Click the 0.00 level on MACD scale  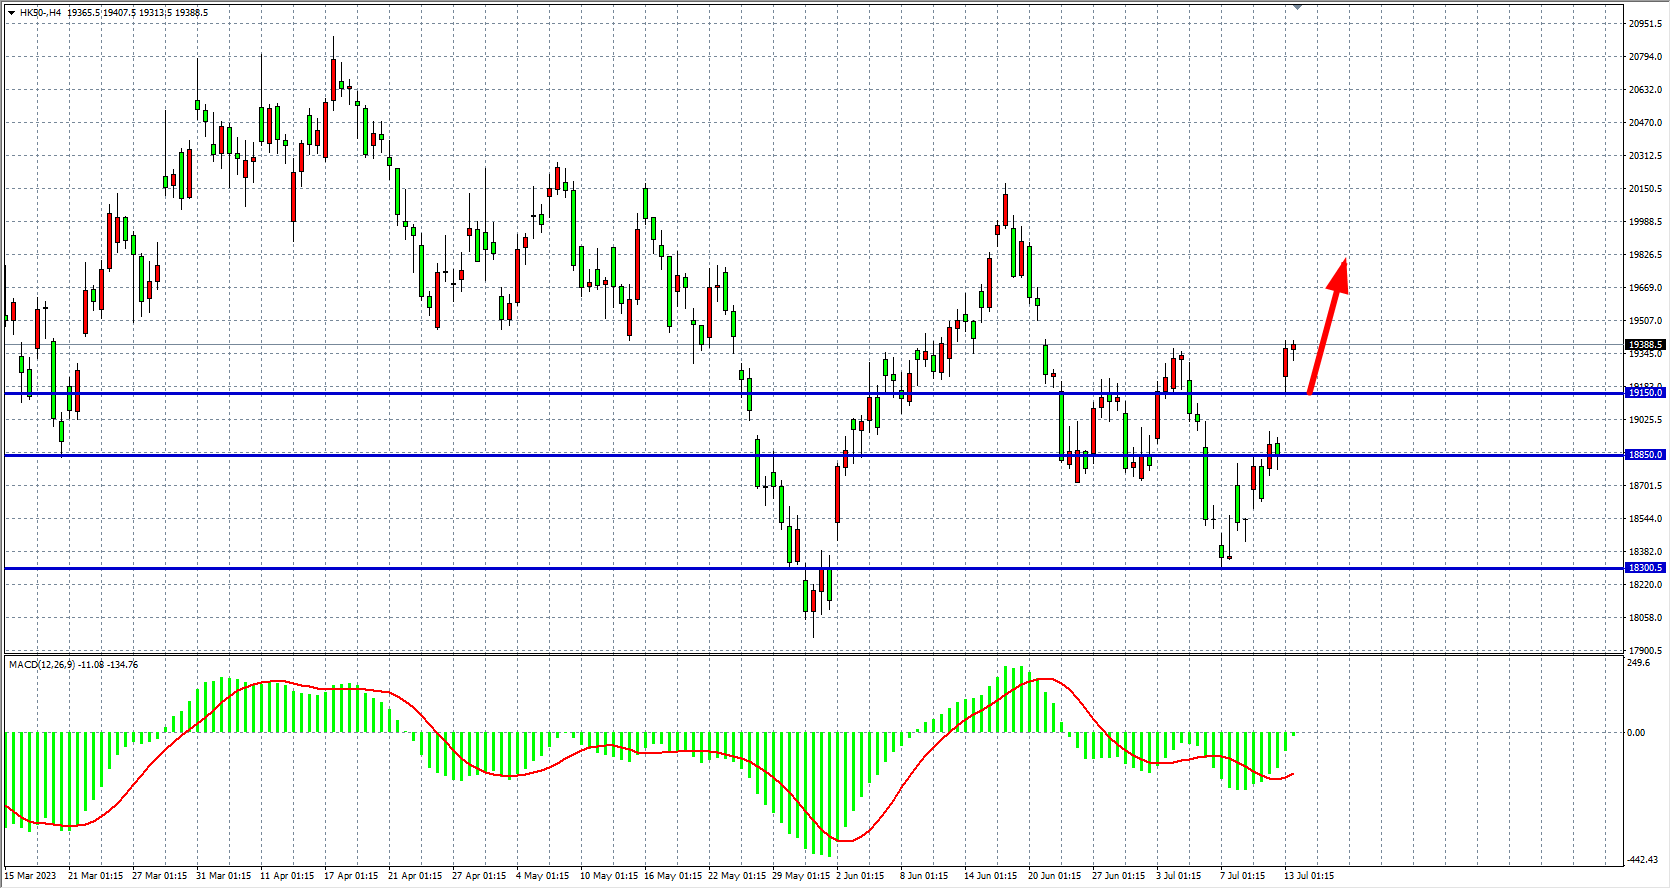[1636, 733]
